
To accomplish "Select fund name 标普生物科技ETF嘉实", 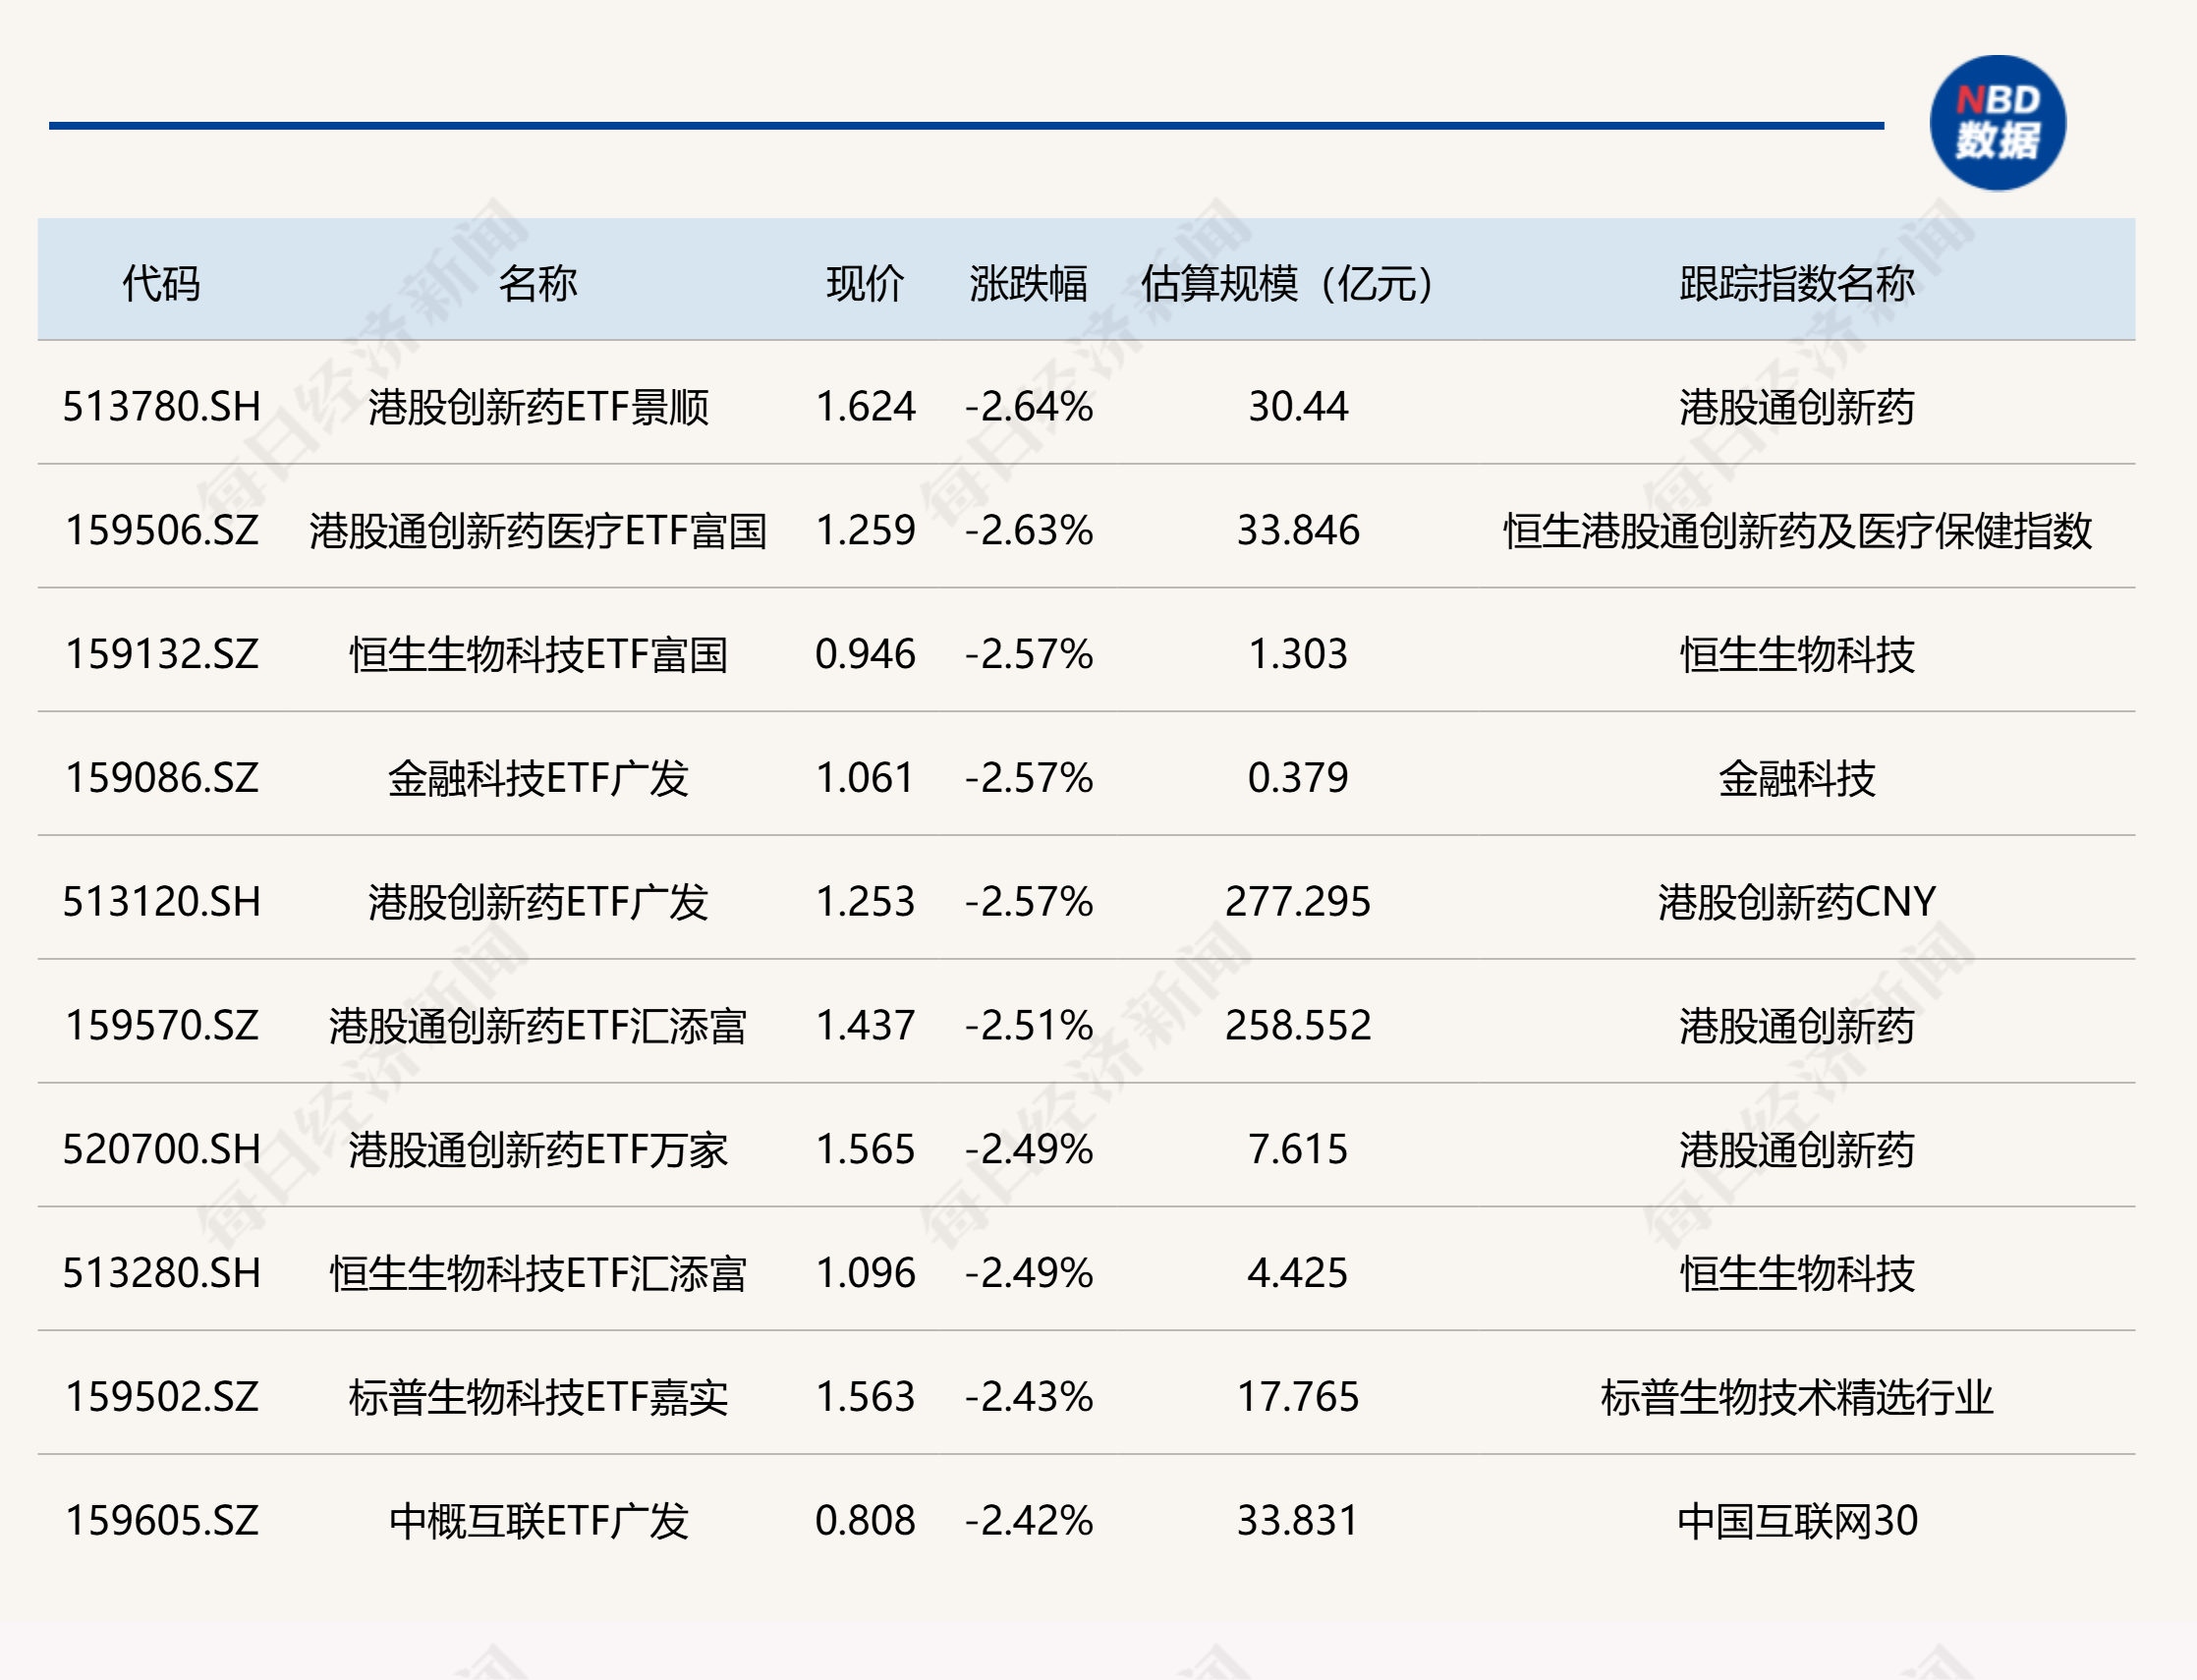I will [538, 1398].
